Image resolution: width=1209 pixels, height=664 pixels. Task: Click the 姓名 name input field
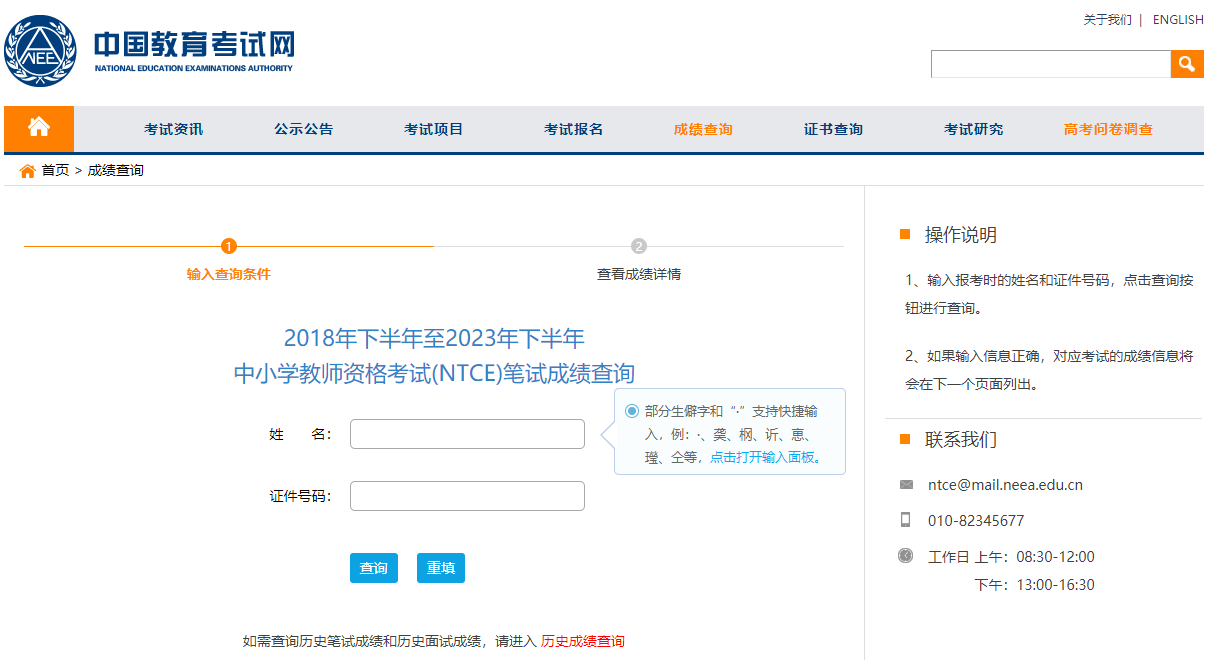point(466,433)
